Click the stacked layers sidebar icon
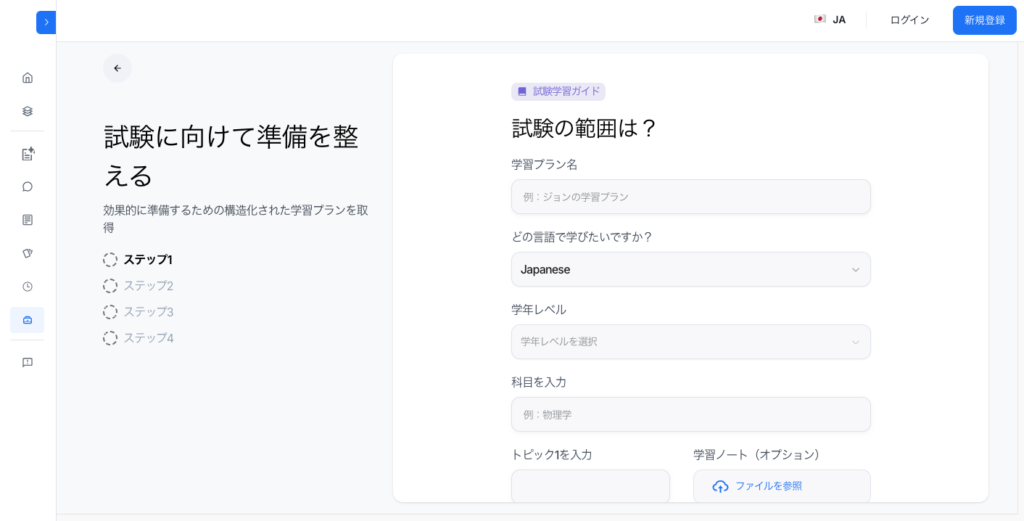This screenshot has height=521, width=1024. pos(27,111)
